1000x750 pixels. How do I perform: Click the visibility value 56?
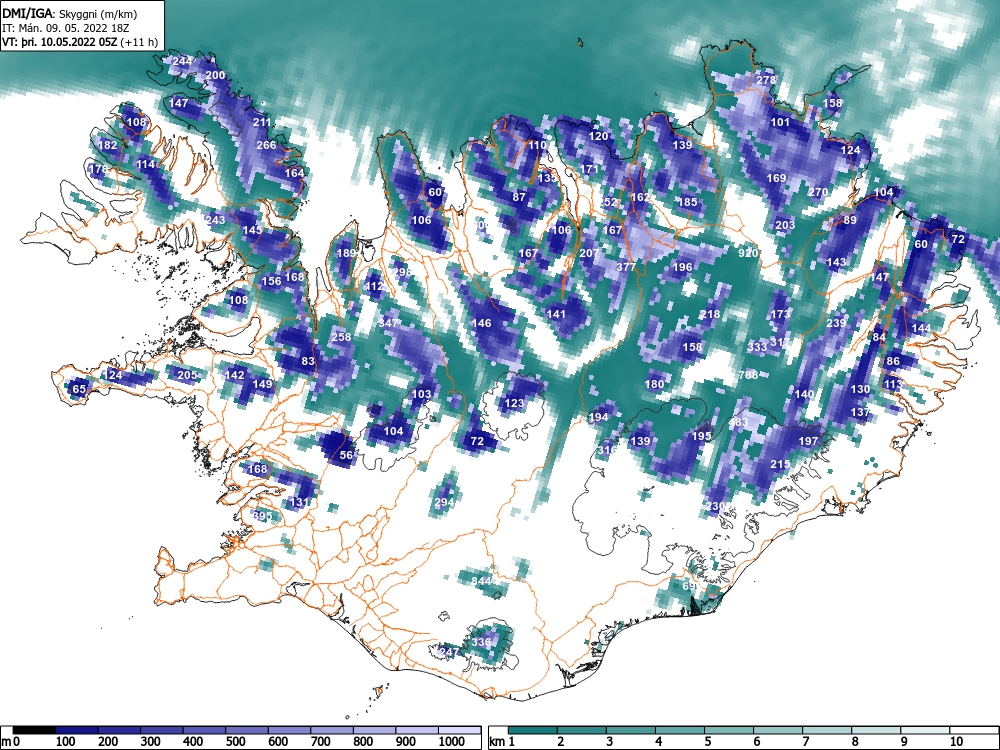346,455
